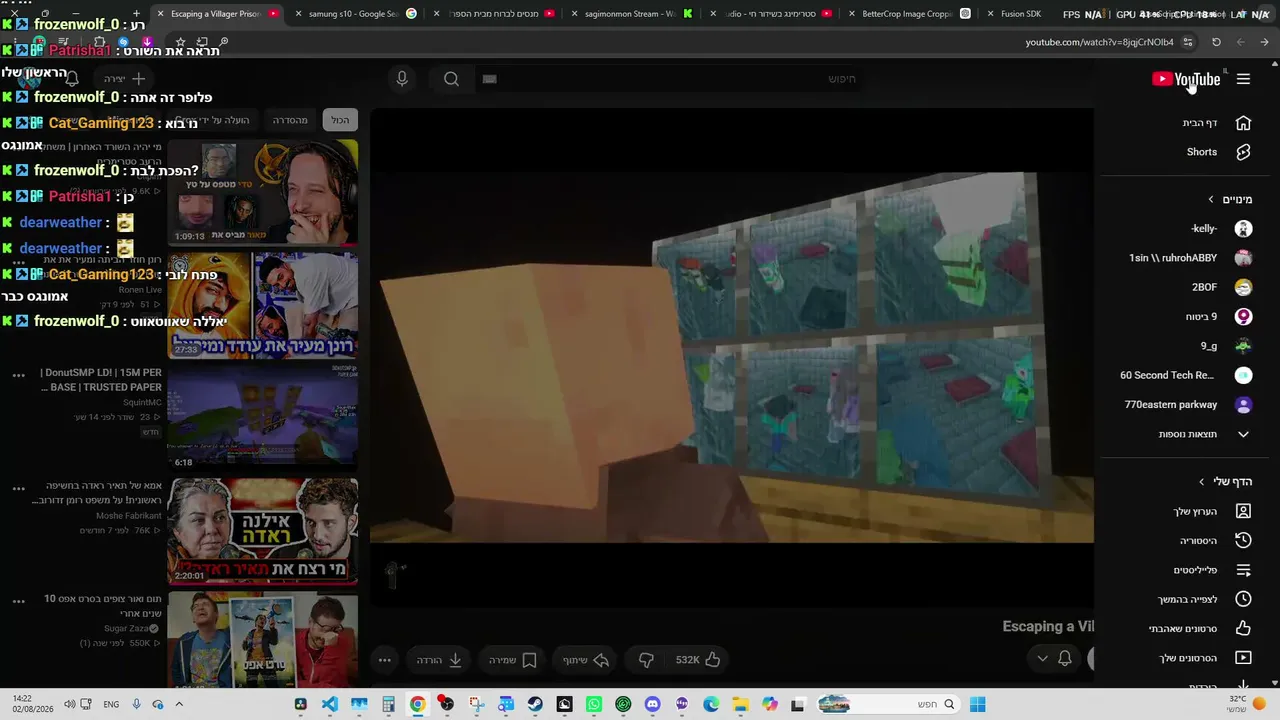
Task: Open the Windows Start menu
Action: click(977, 704)
